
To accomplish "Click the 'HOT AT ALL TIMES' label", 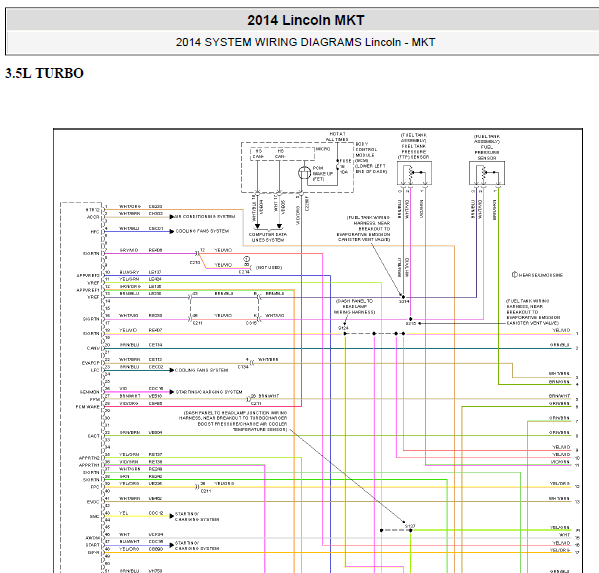I will tap(337, 137).
